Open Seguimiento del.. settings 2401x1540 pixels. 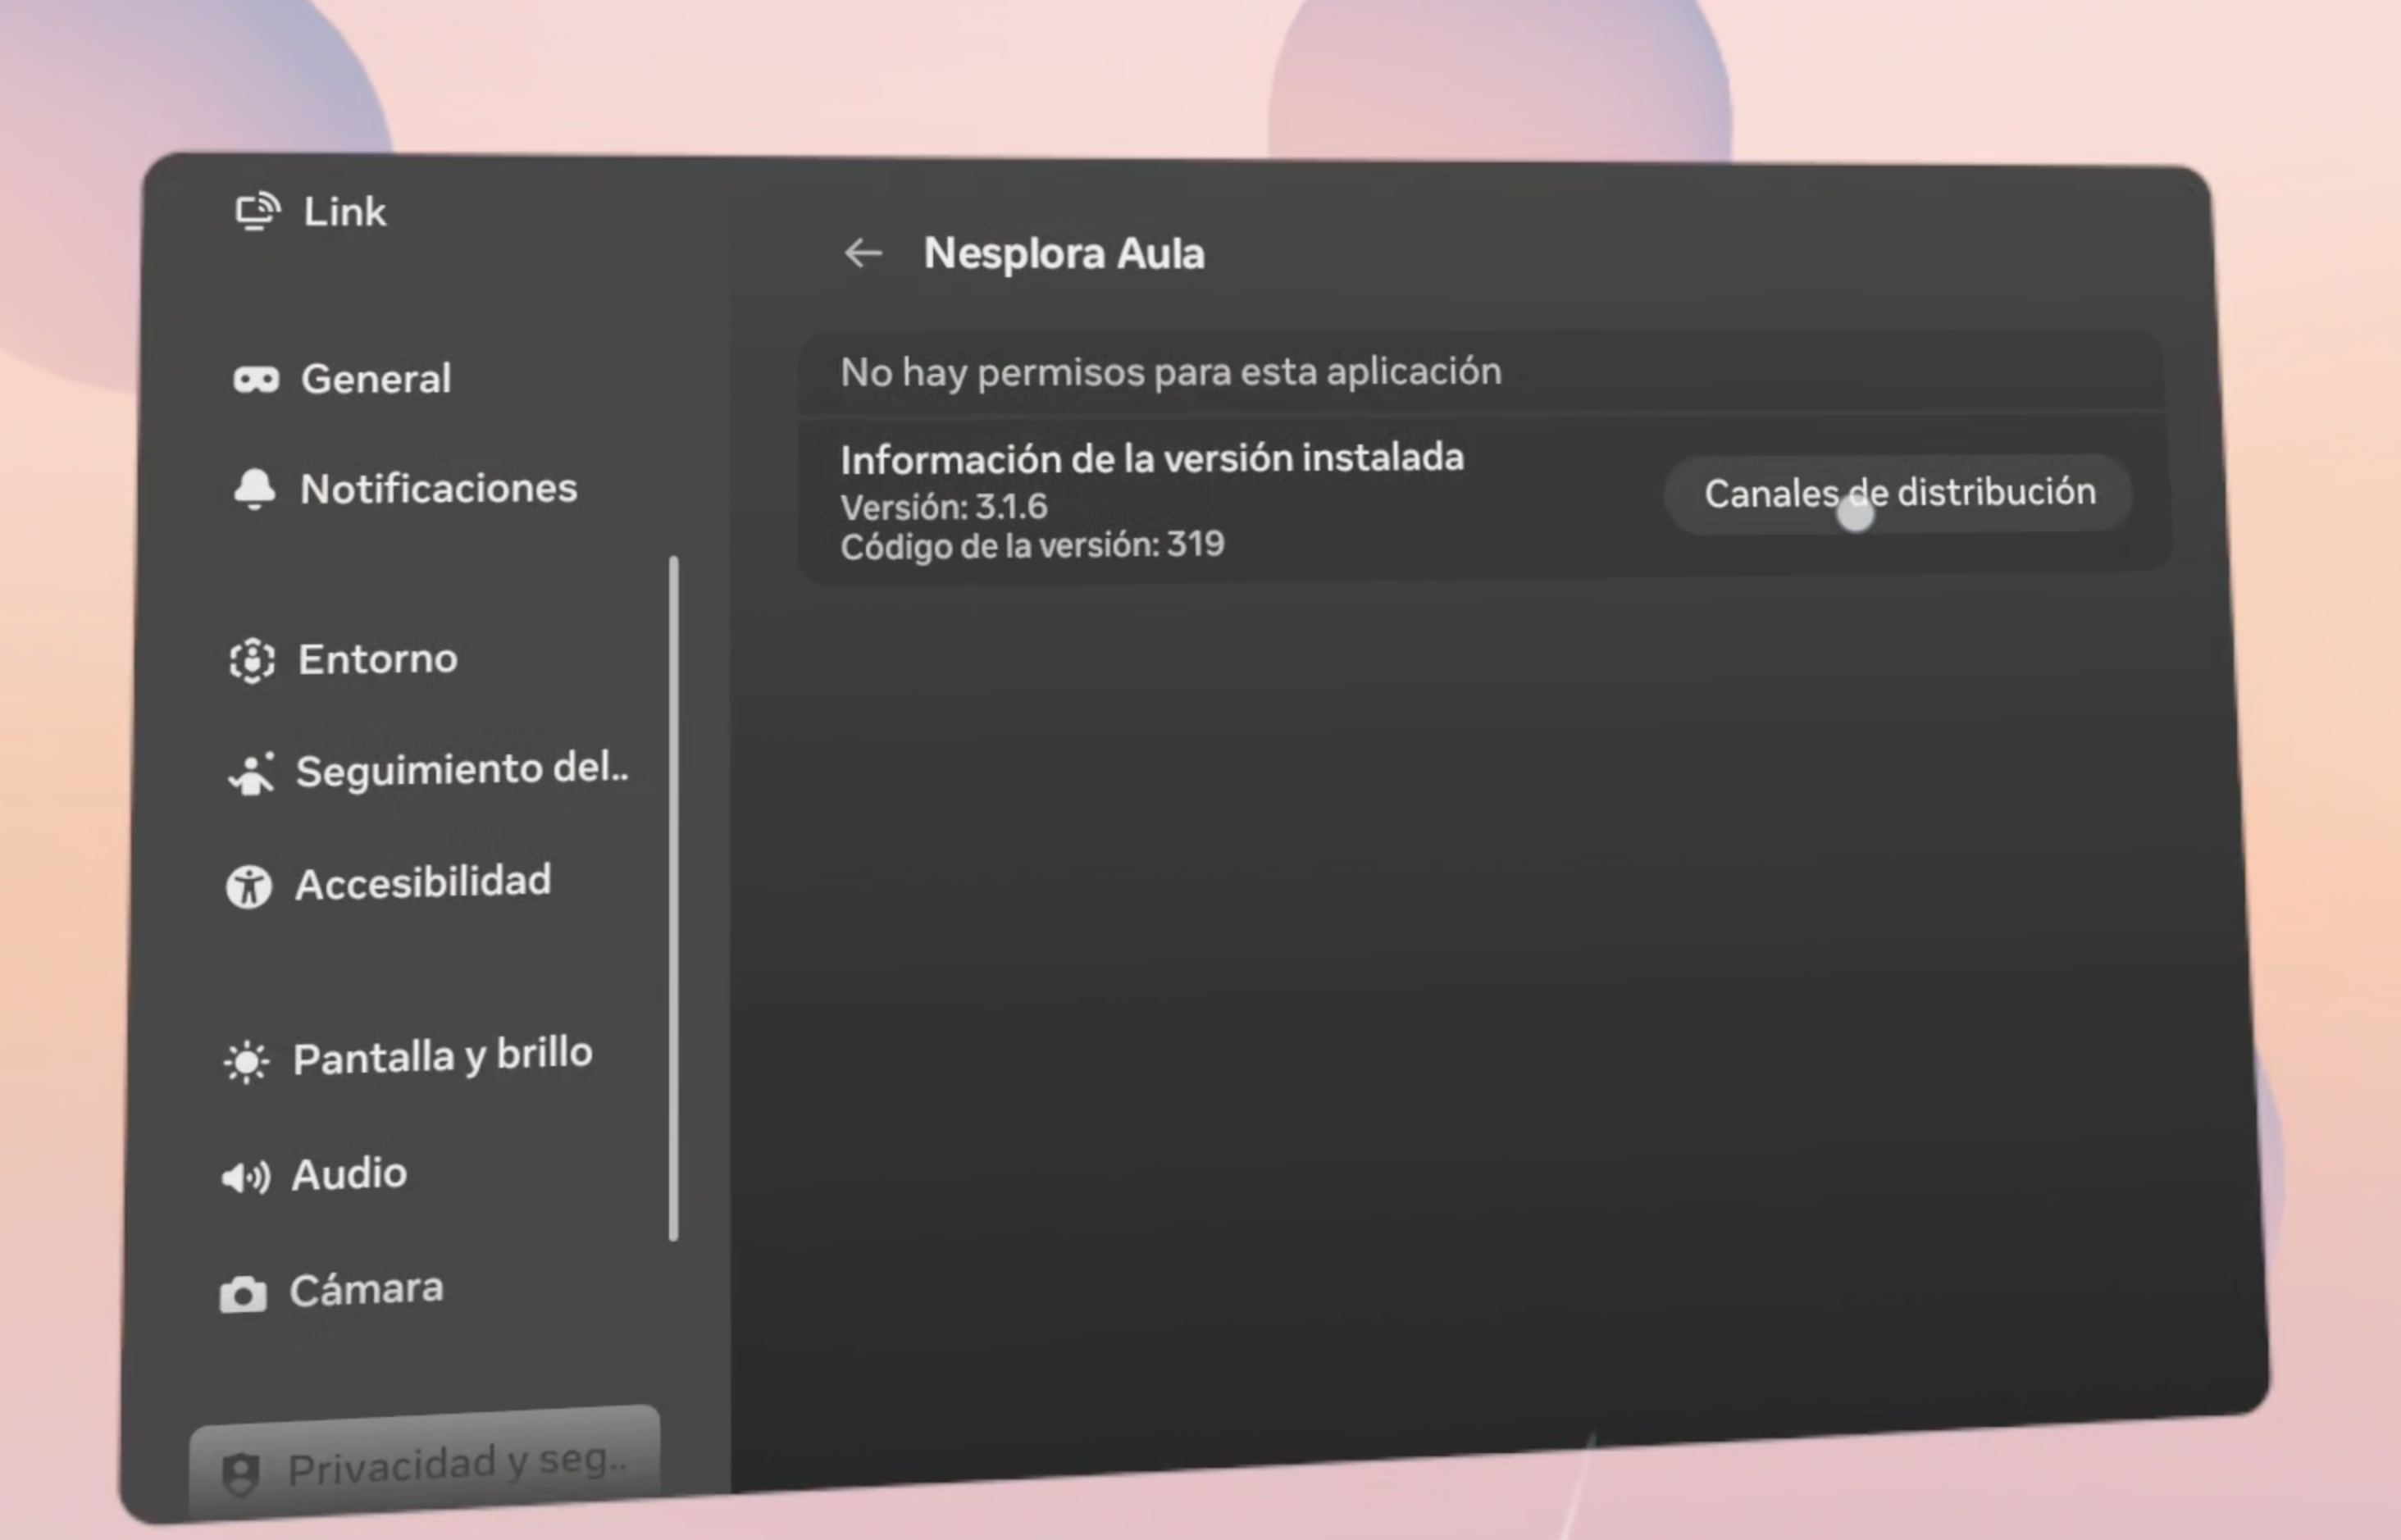coord(428,772)
